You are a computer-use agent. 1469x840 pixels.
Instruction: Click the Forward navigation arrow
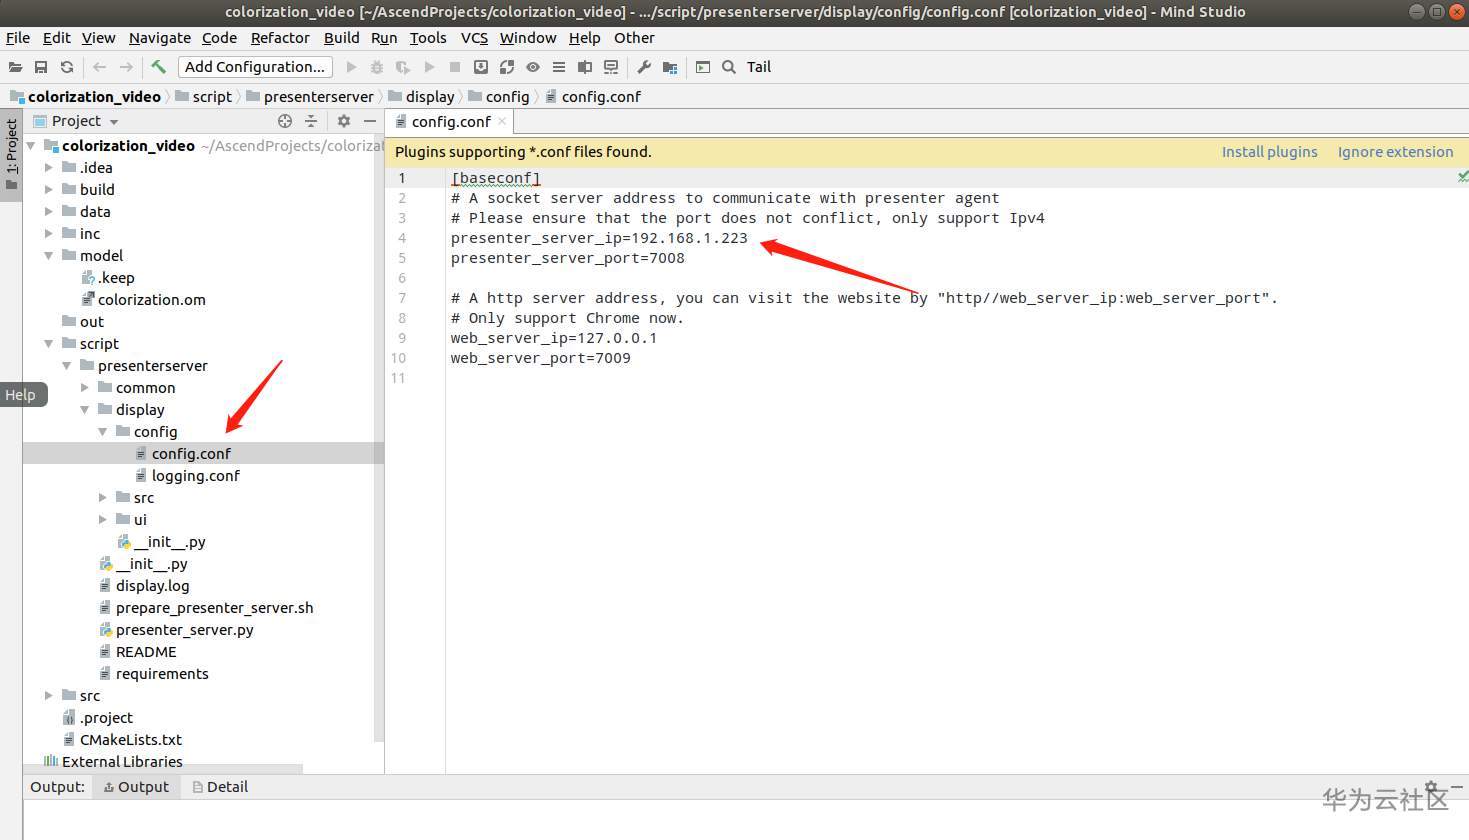click(x=126, y=67)
